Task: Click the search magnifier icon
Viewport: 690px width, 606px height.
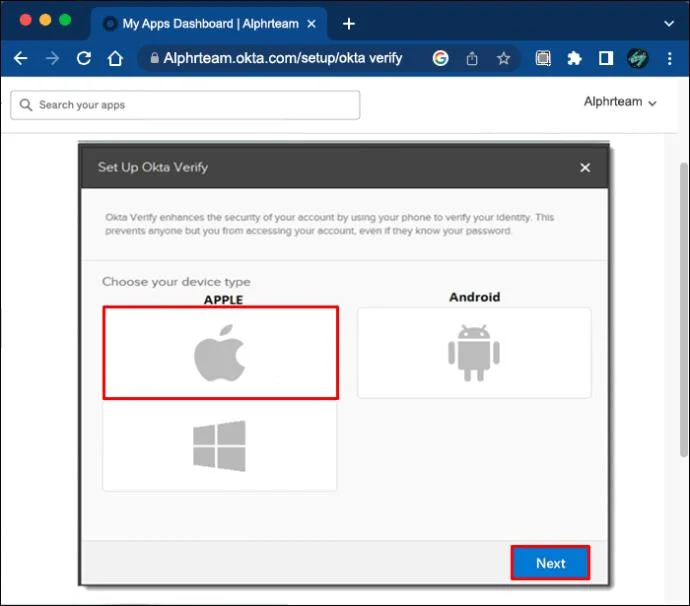Action: [26, 105]
